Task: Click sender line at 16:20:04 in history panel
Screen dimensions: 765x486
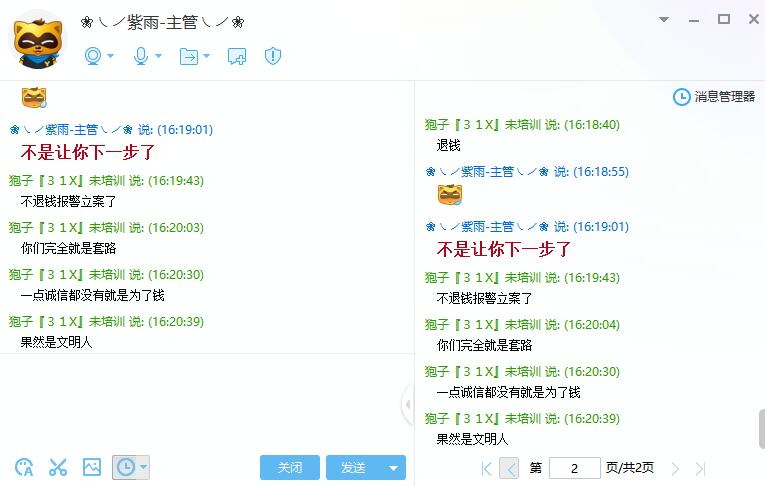Action: [x=522, y=324]
